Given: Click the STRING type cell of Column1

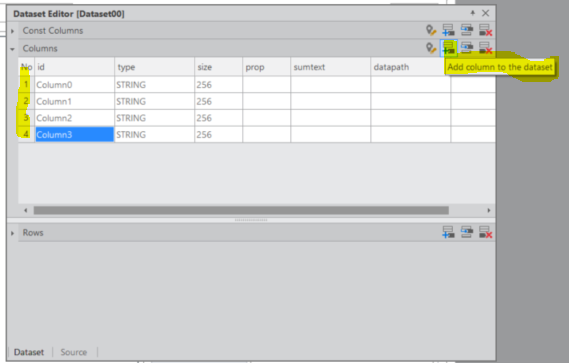Looking at the screenshot, I should (x=155, y=101).
